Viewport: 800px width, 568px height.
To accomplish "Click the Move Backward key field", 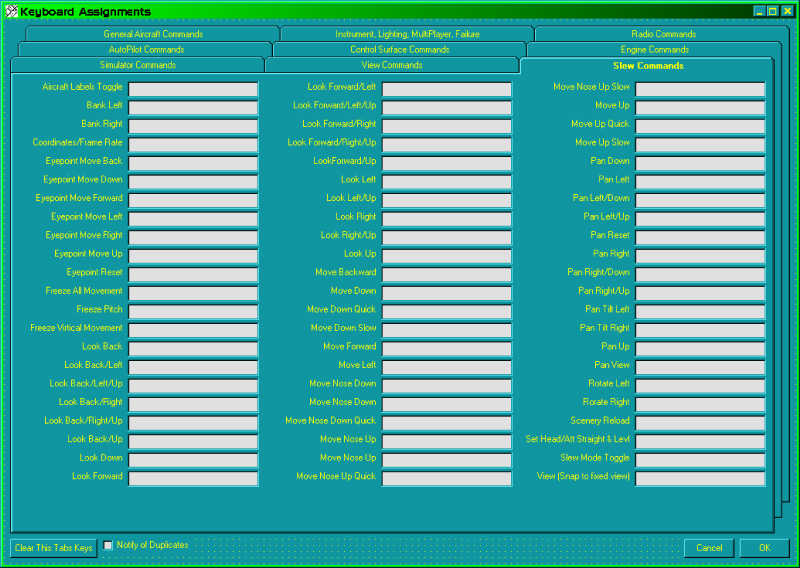I will click(x=446, y=274).
